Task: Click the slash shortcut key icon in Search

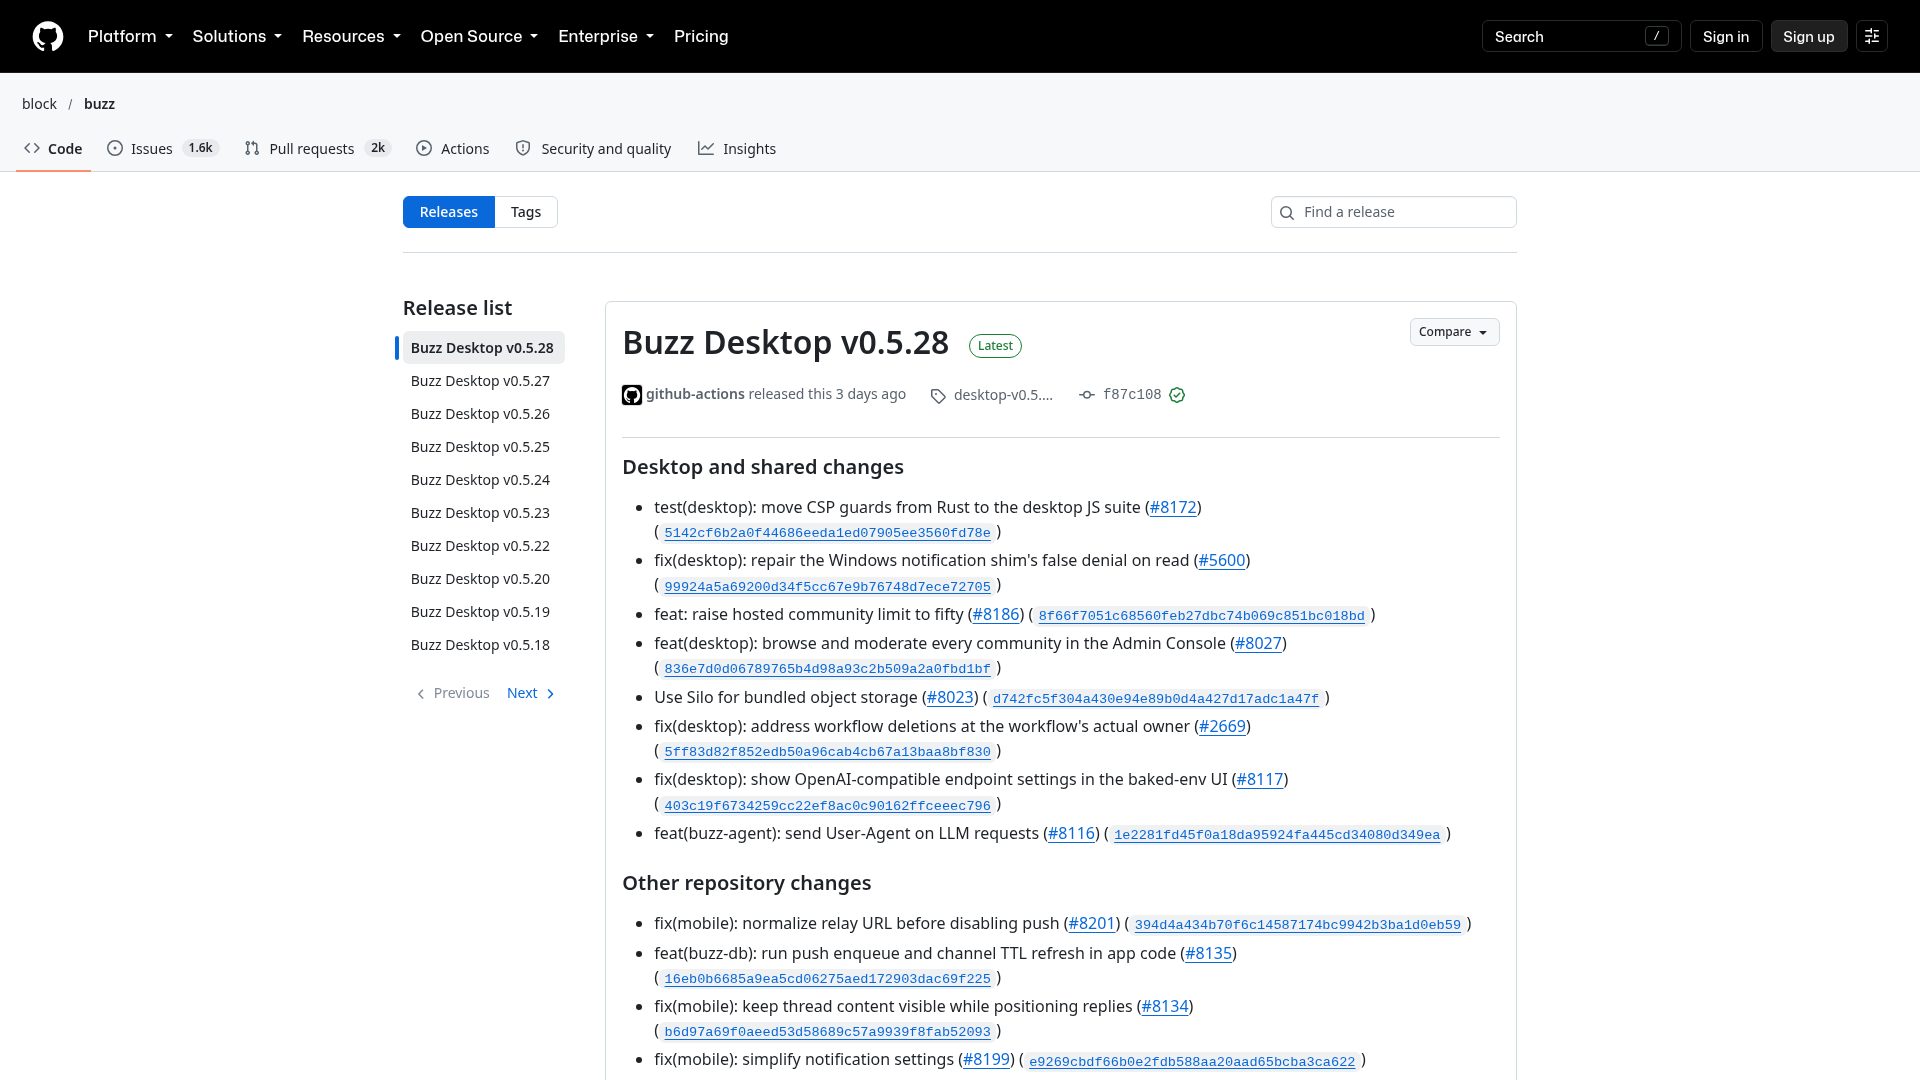Action: point(1657,37)
